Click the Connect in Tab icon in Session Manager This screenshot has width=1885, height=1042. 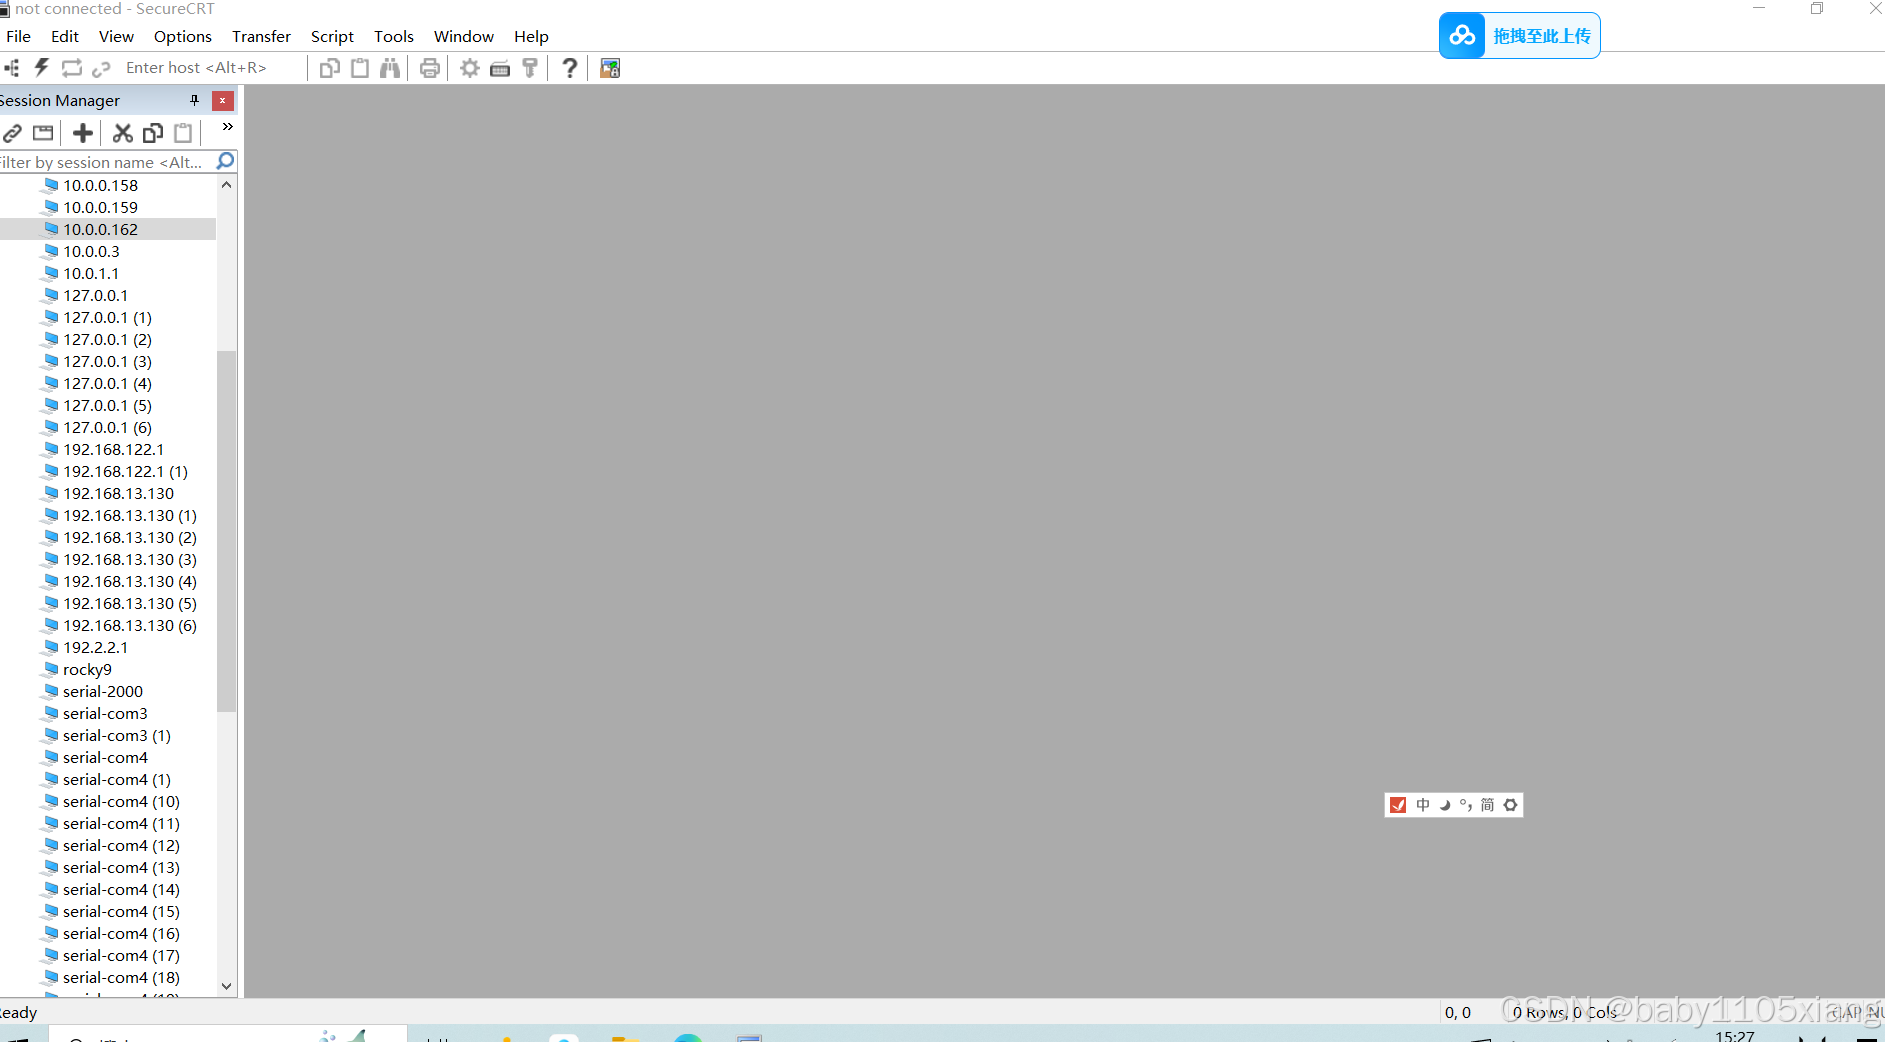point(43,132)
